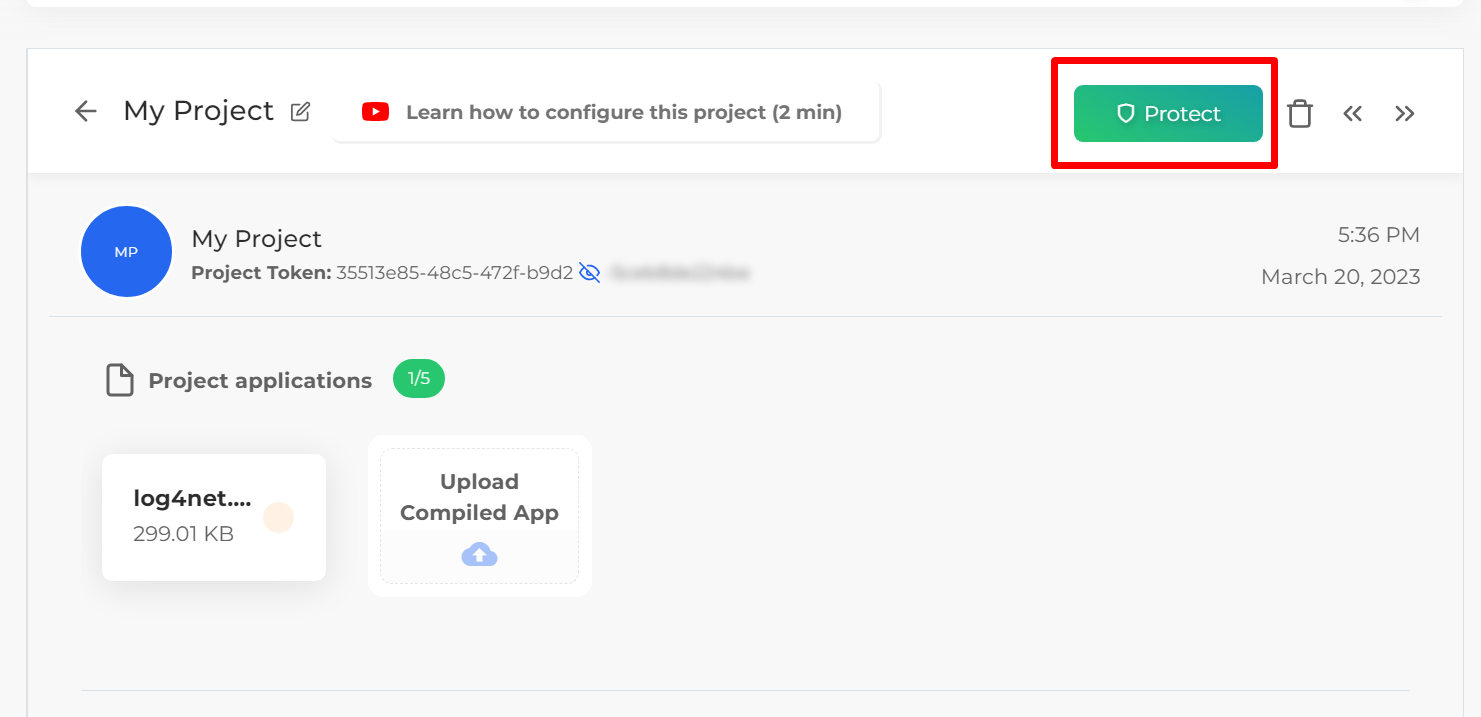Screen dimensions: 1481x717
Task: Select the log4net application card
Action: 213,517
